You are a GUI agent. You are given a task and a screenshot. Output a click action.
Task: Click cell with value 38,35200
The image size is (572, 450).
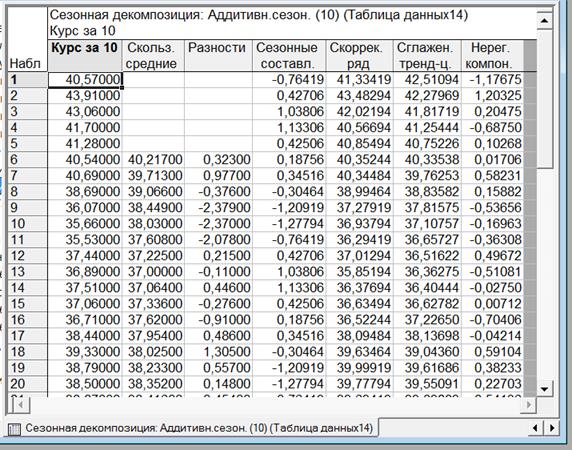tap(153, 384)
